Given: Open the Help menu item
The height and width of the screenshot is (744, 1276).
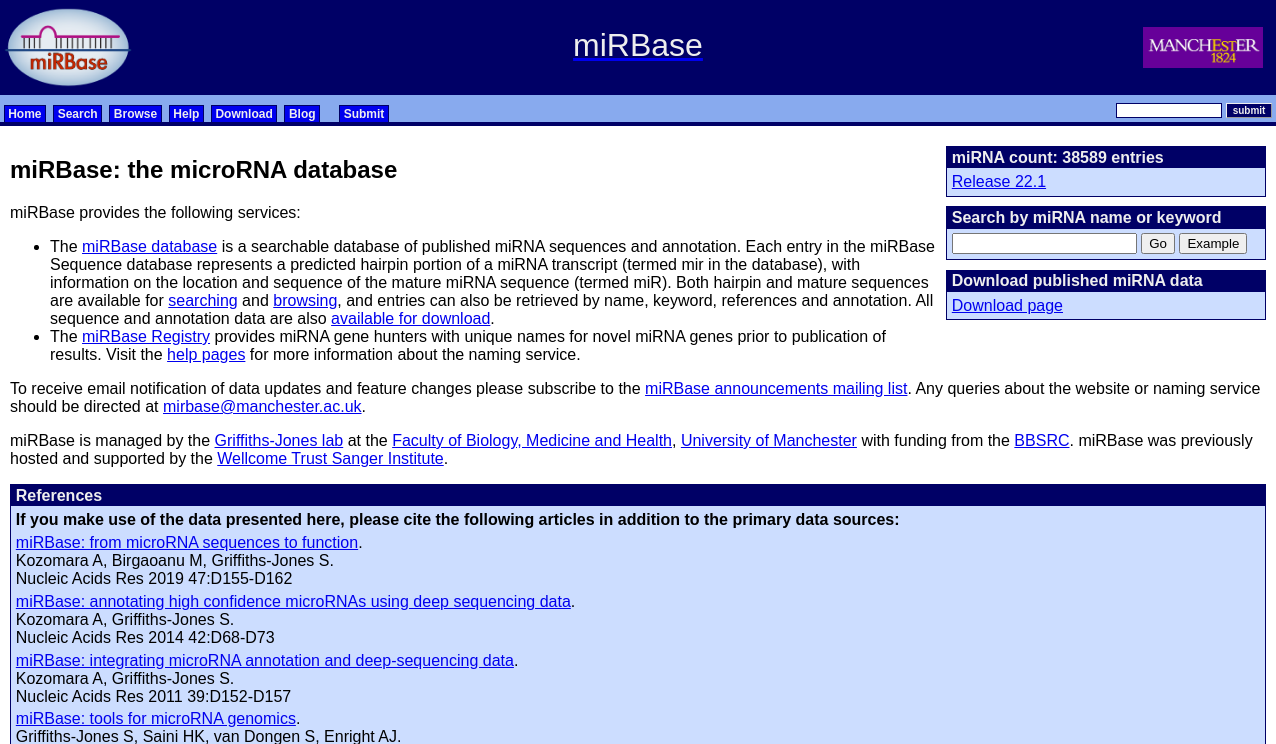Looking at the screenshot, I should [x=186, y=114].
